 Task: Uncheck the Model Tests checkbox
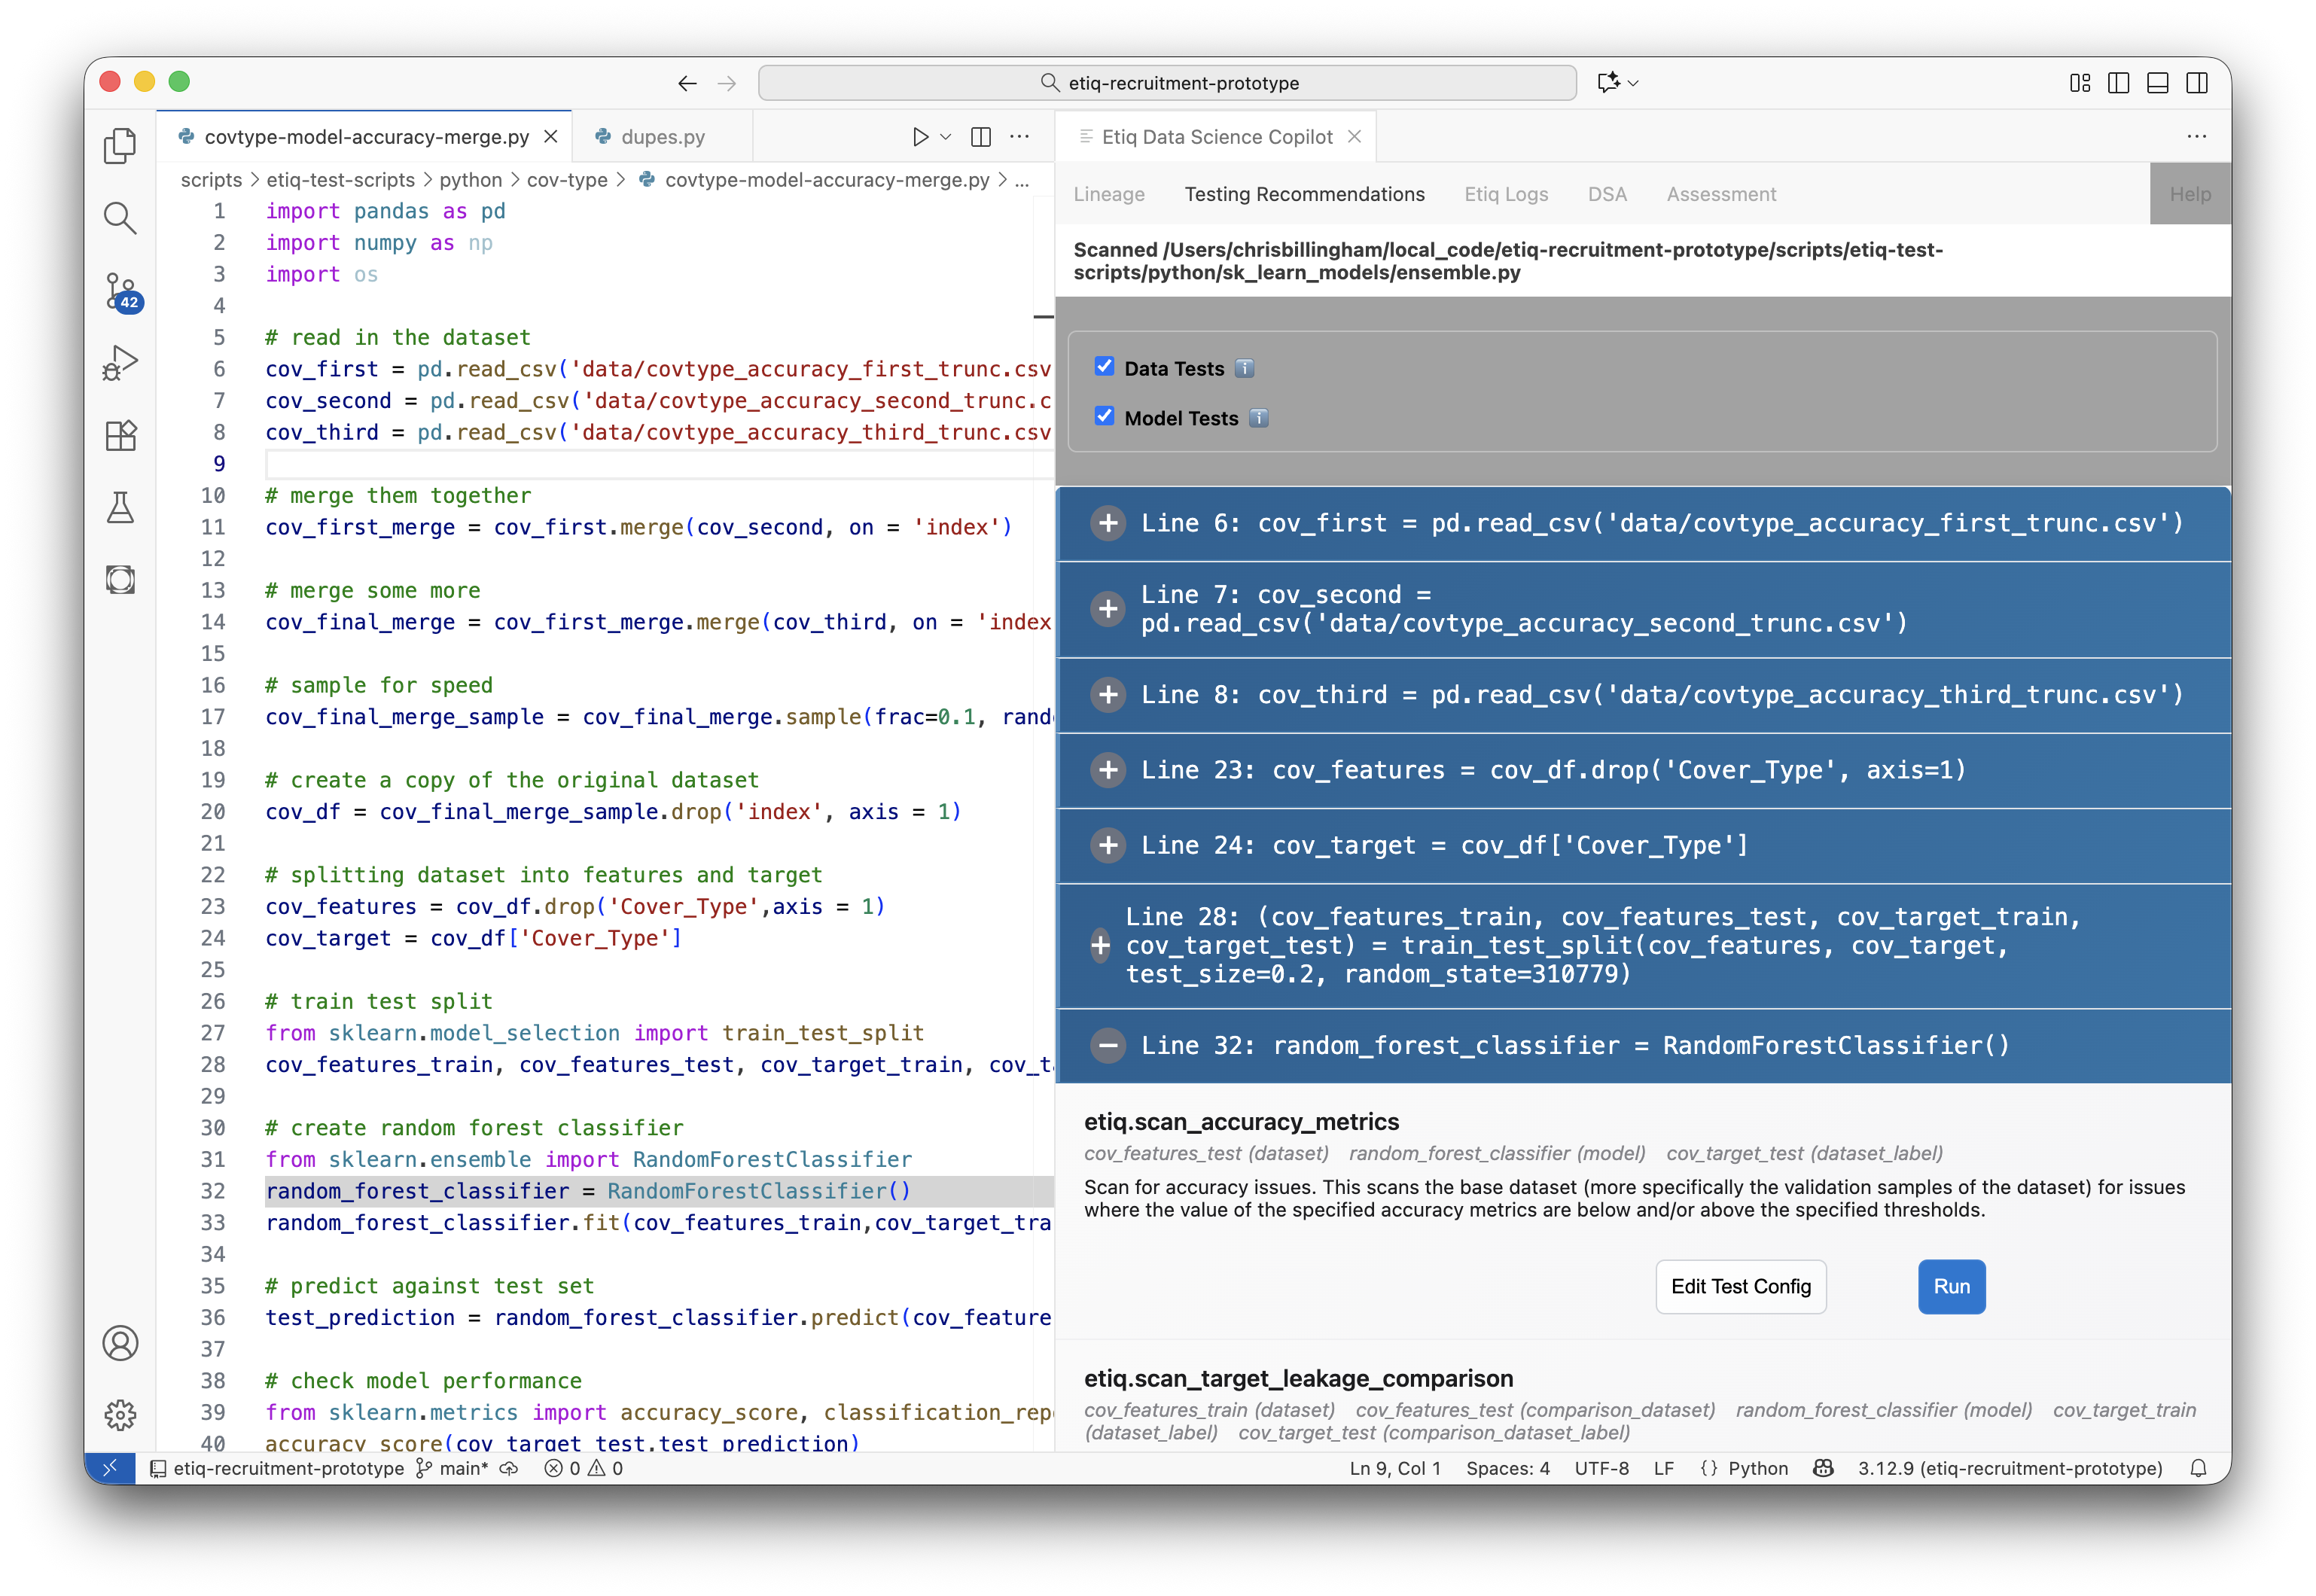point(1104,416)
